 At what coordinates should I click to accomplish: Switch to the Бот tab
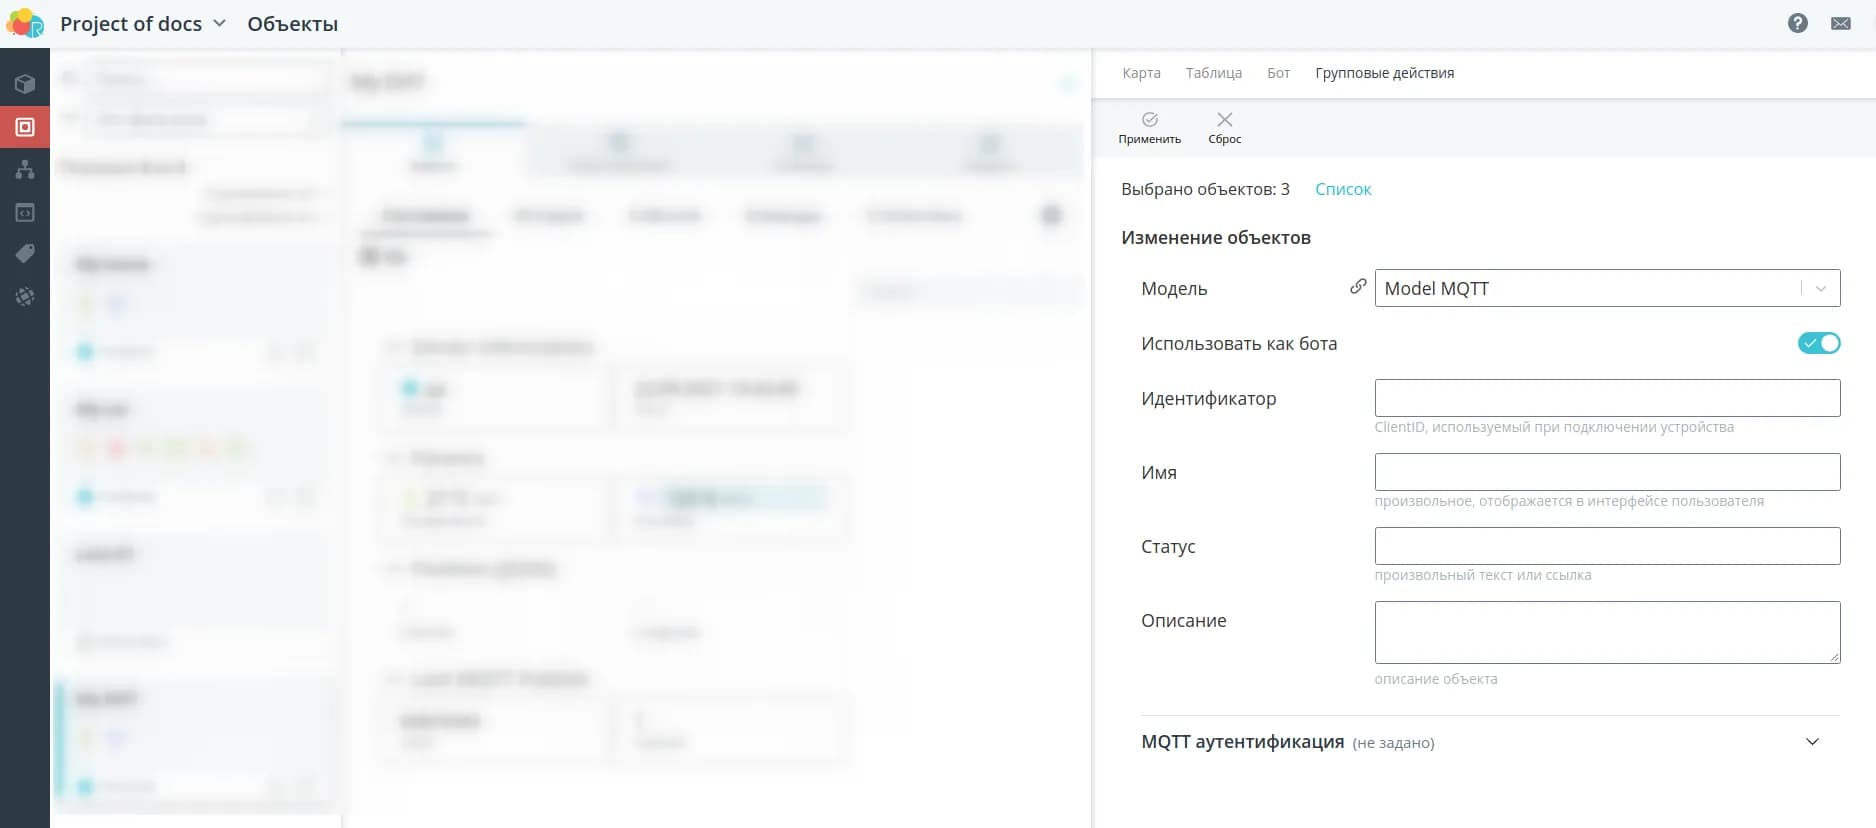point(1278,73)
